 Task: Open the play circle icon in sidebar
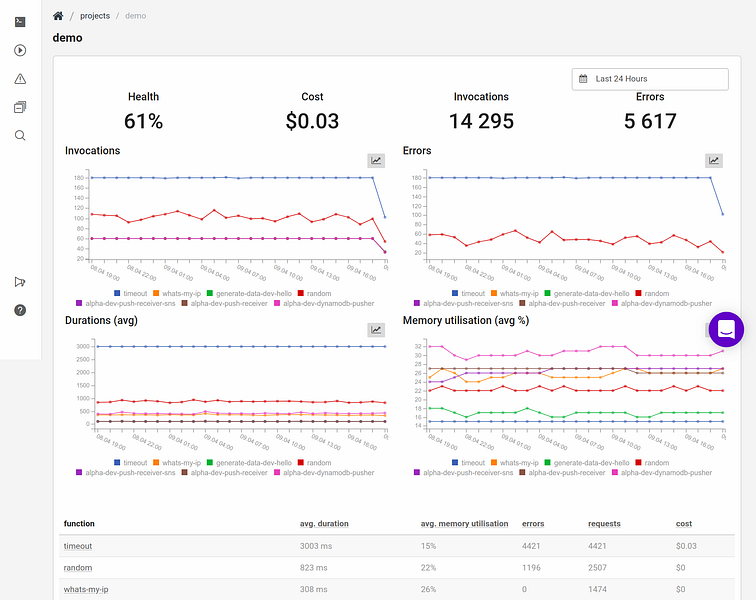pyautogui.click(x=20, y=50)
